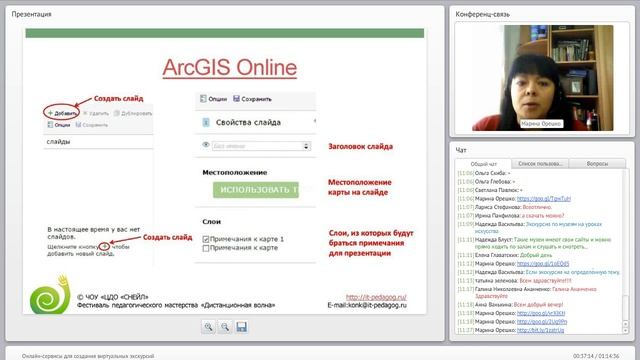The image size is (640, 360).
Task: Toggle the eye icon beside the slide title field
Action: (206, 145)
